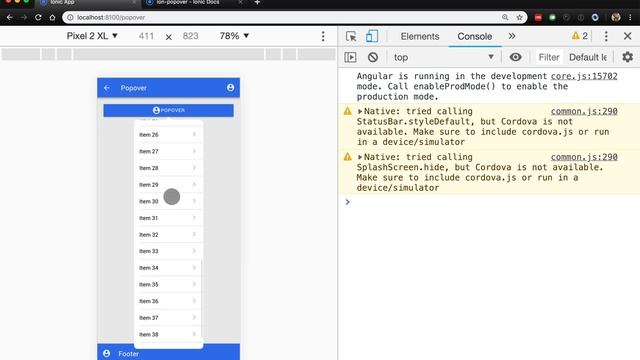The image size is (640, 360).
Task: Open the Pixel 2 XL device dropdown
Action: pyautogui.click(x=92, y=36)
